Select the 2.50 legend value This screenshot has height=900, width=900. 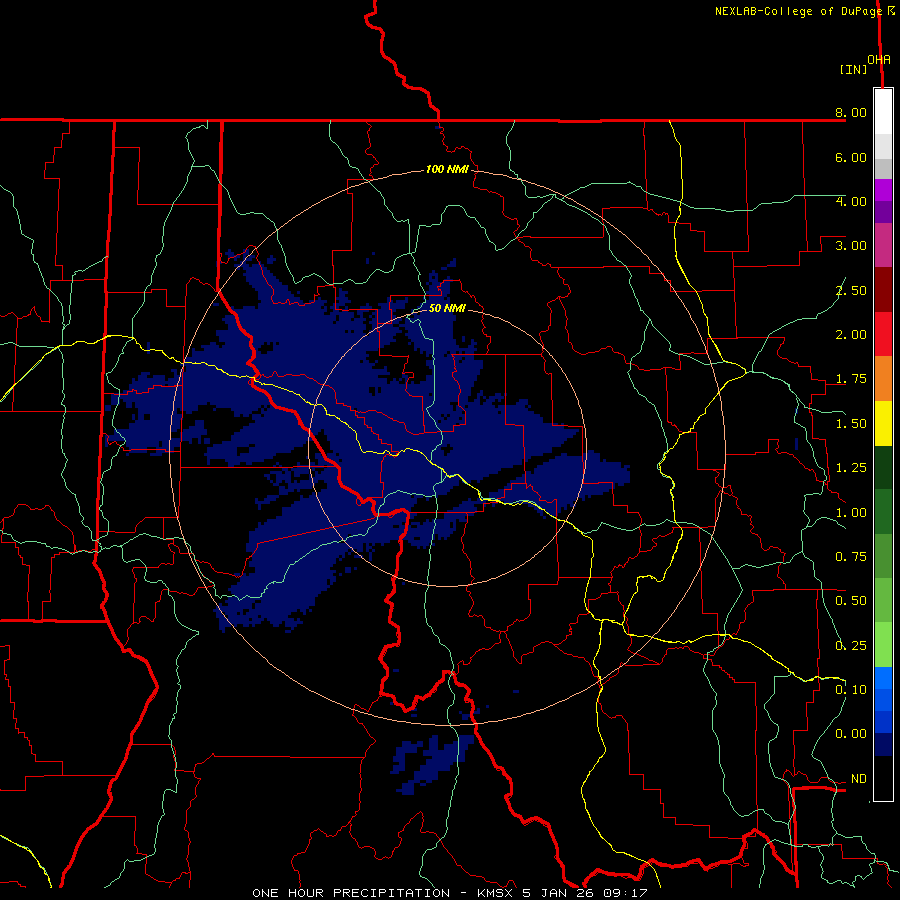851,290
